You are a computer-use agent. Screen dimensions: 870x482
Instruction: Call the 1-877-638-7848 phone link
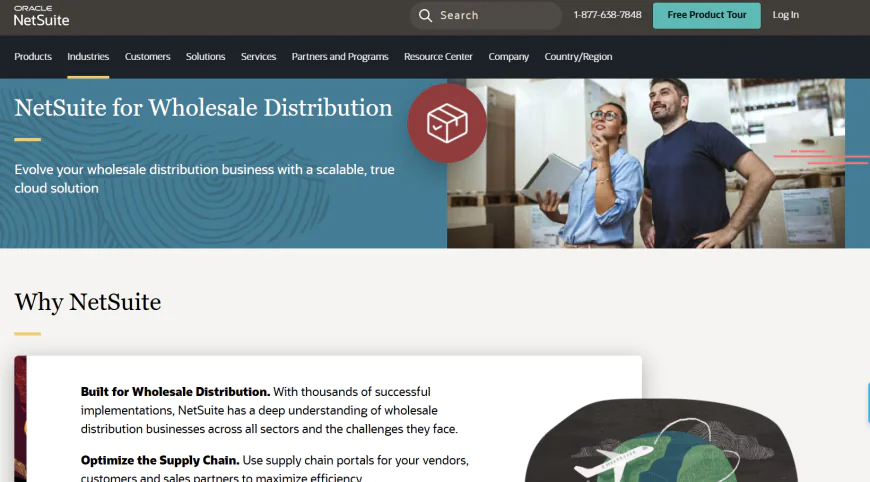tap(608, 15)
